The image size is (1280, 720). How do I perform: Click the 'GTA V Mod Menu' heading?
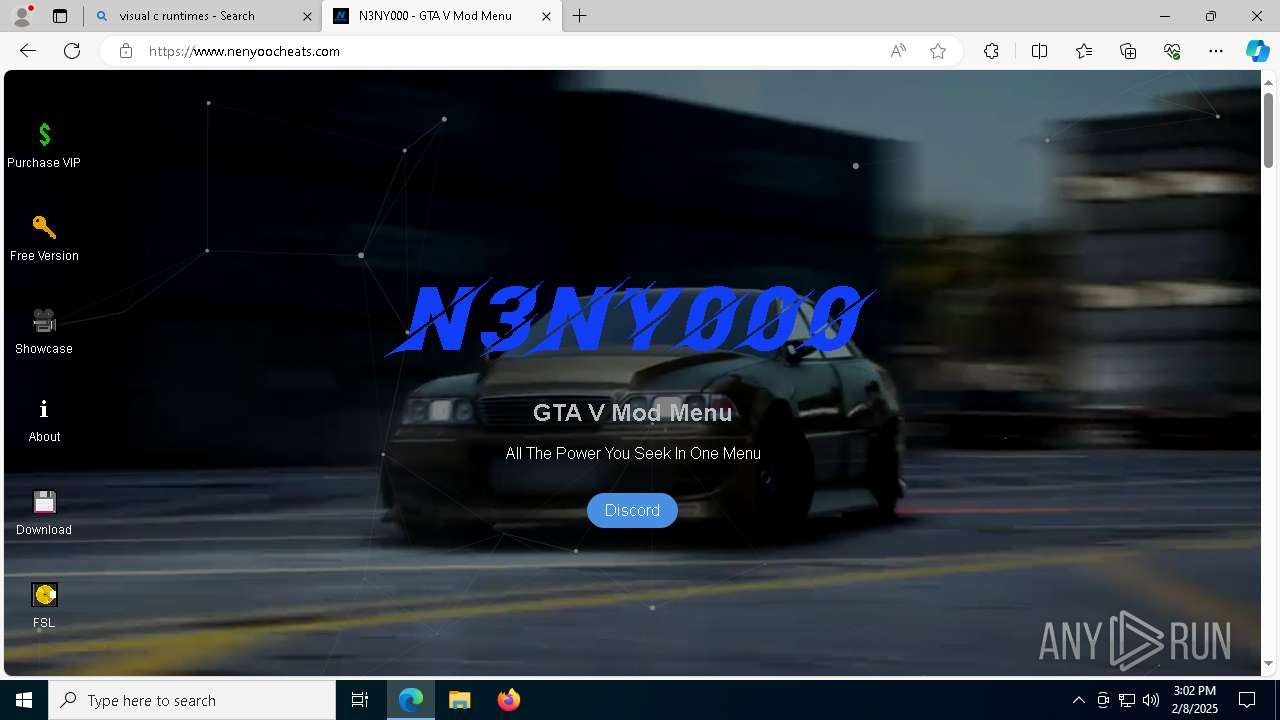click(x=632, y=412)
